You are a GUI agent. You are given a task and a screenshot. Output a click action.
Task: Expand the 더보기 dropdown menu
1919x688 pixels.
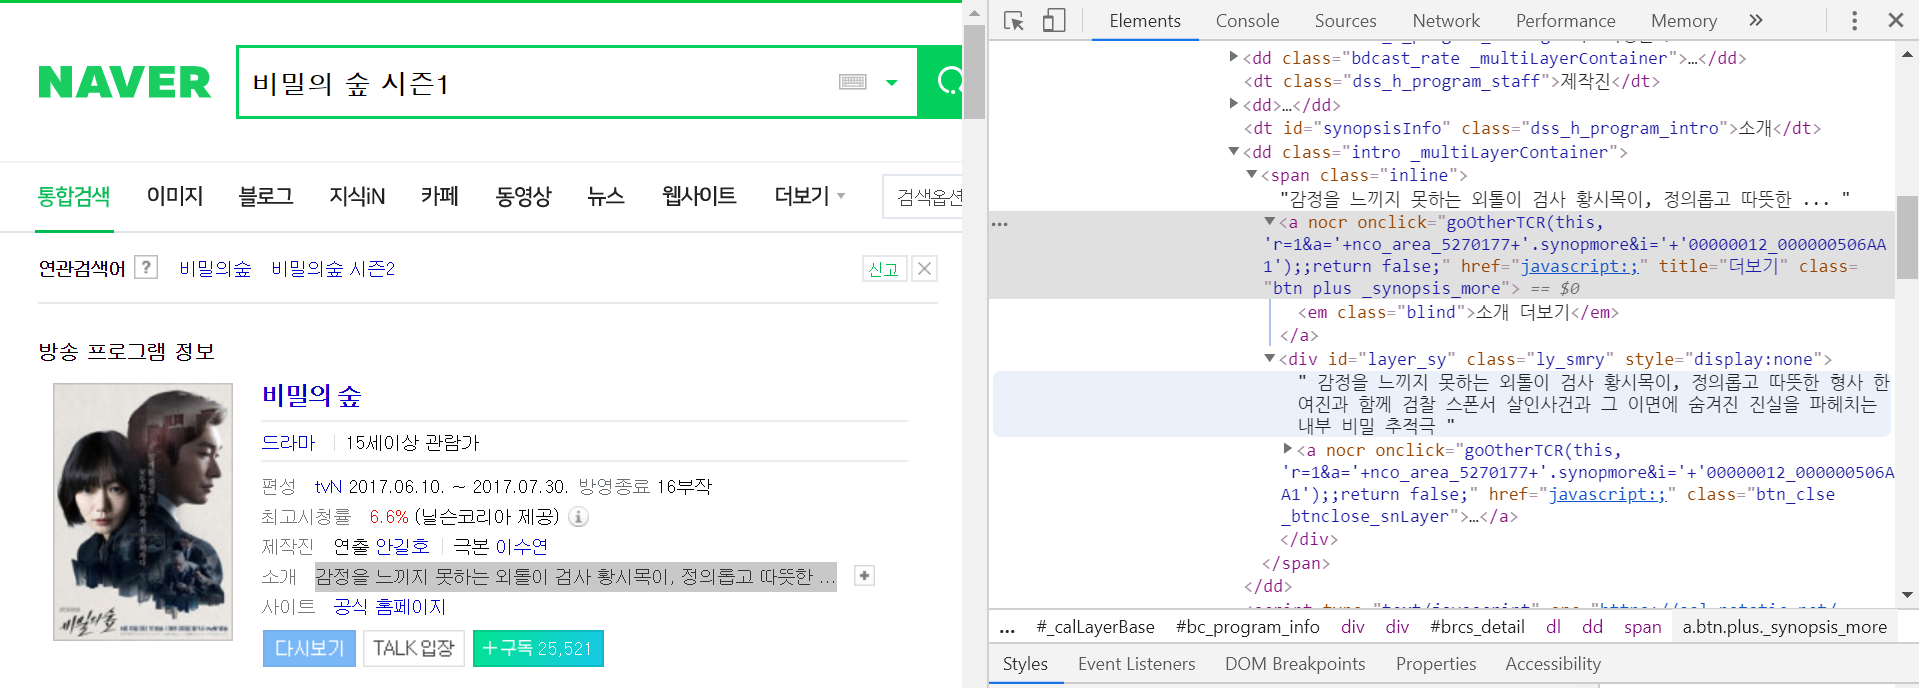[809, 196]
